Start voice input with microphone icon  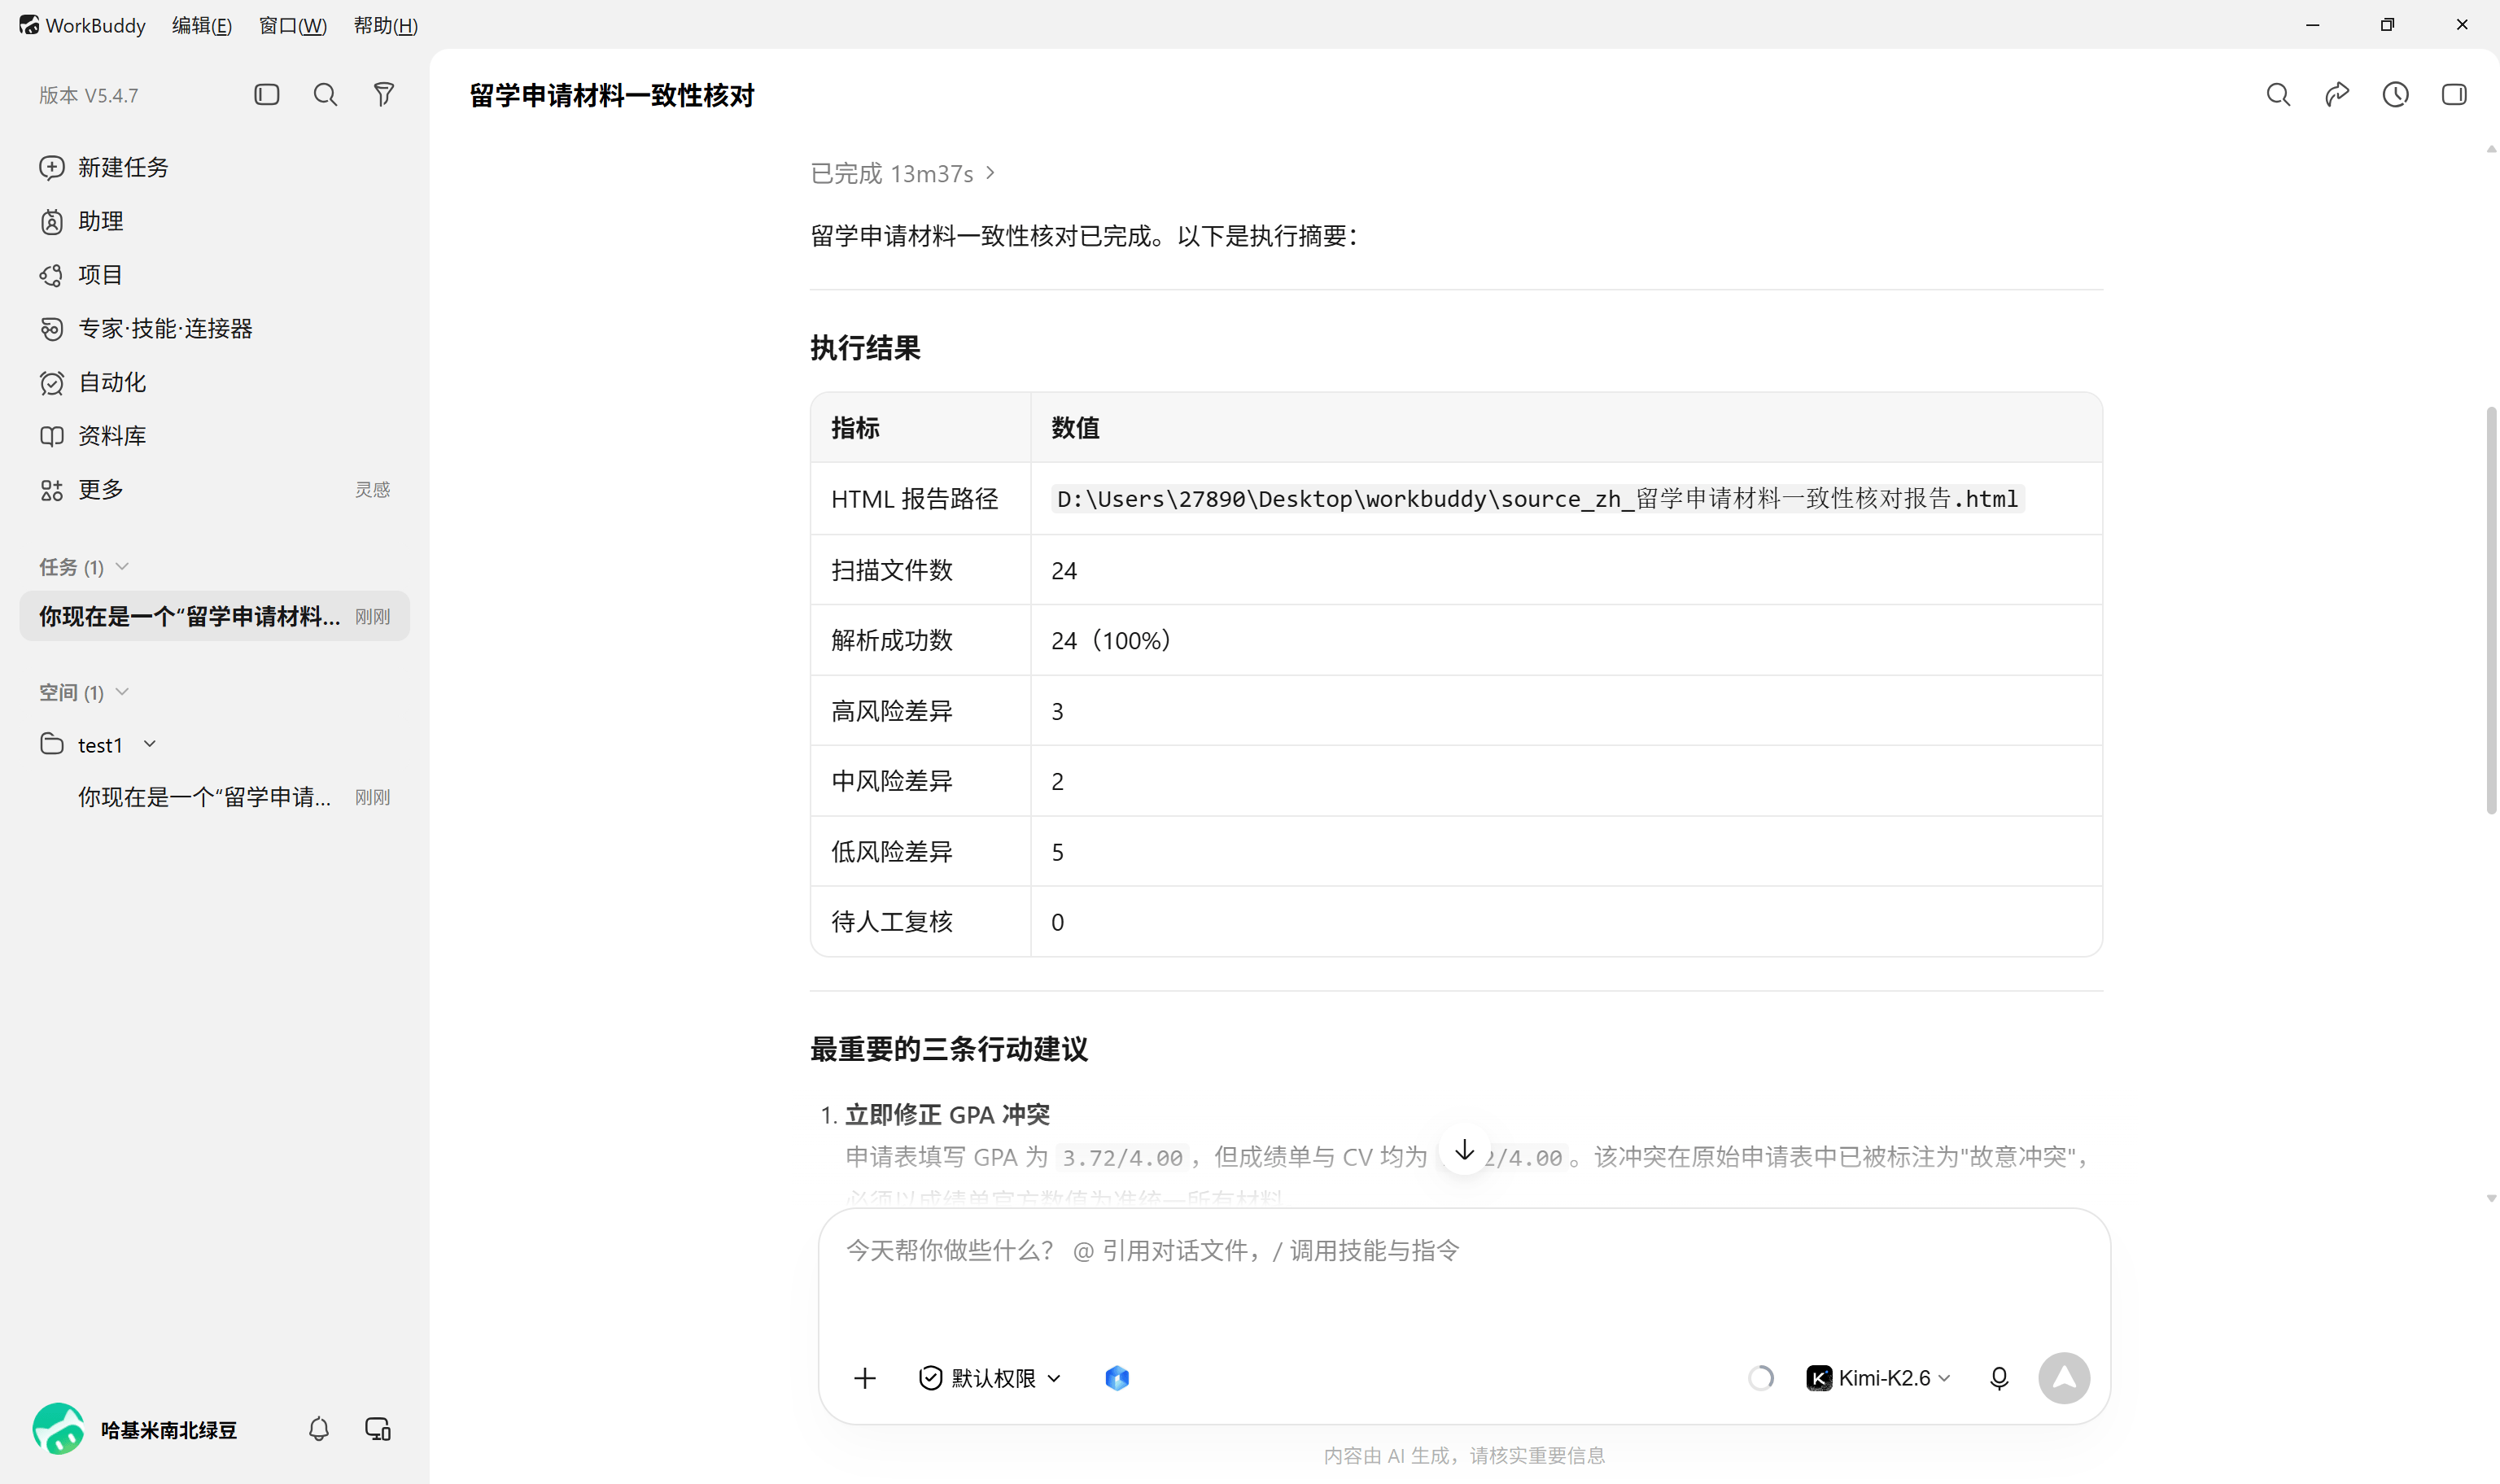click(x=1999, y=1378)
